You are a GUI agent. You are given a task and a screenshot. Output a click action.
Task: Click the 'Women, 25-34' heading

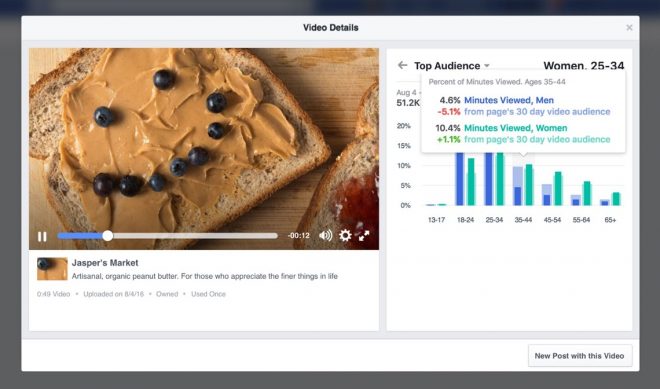click(584, 66)
